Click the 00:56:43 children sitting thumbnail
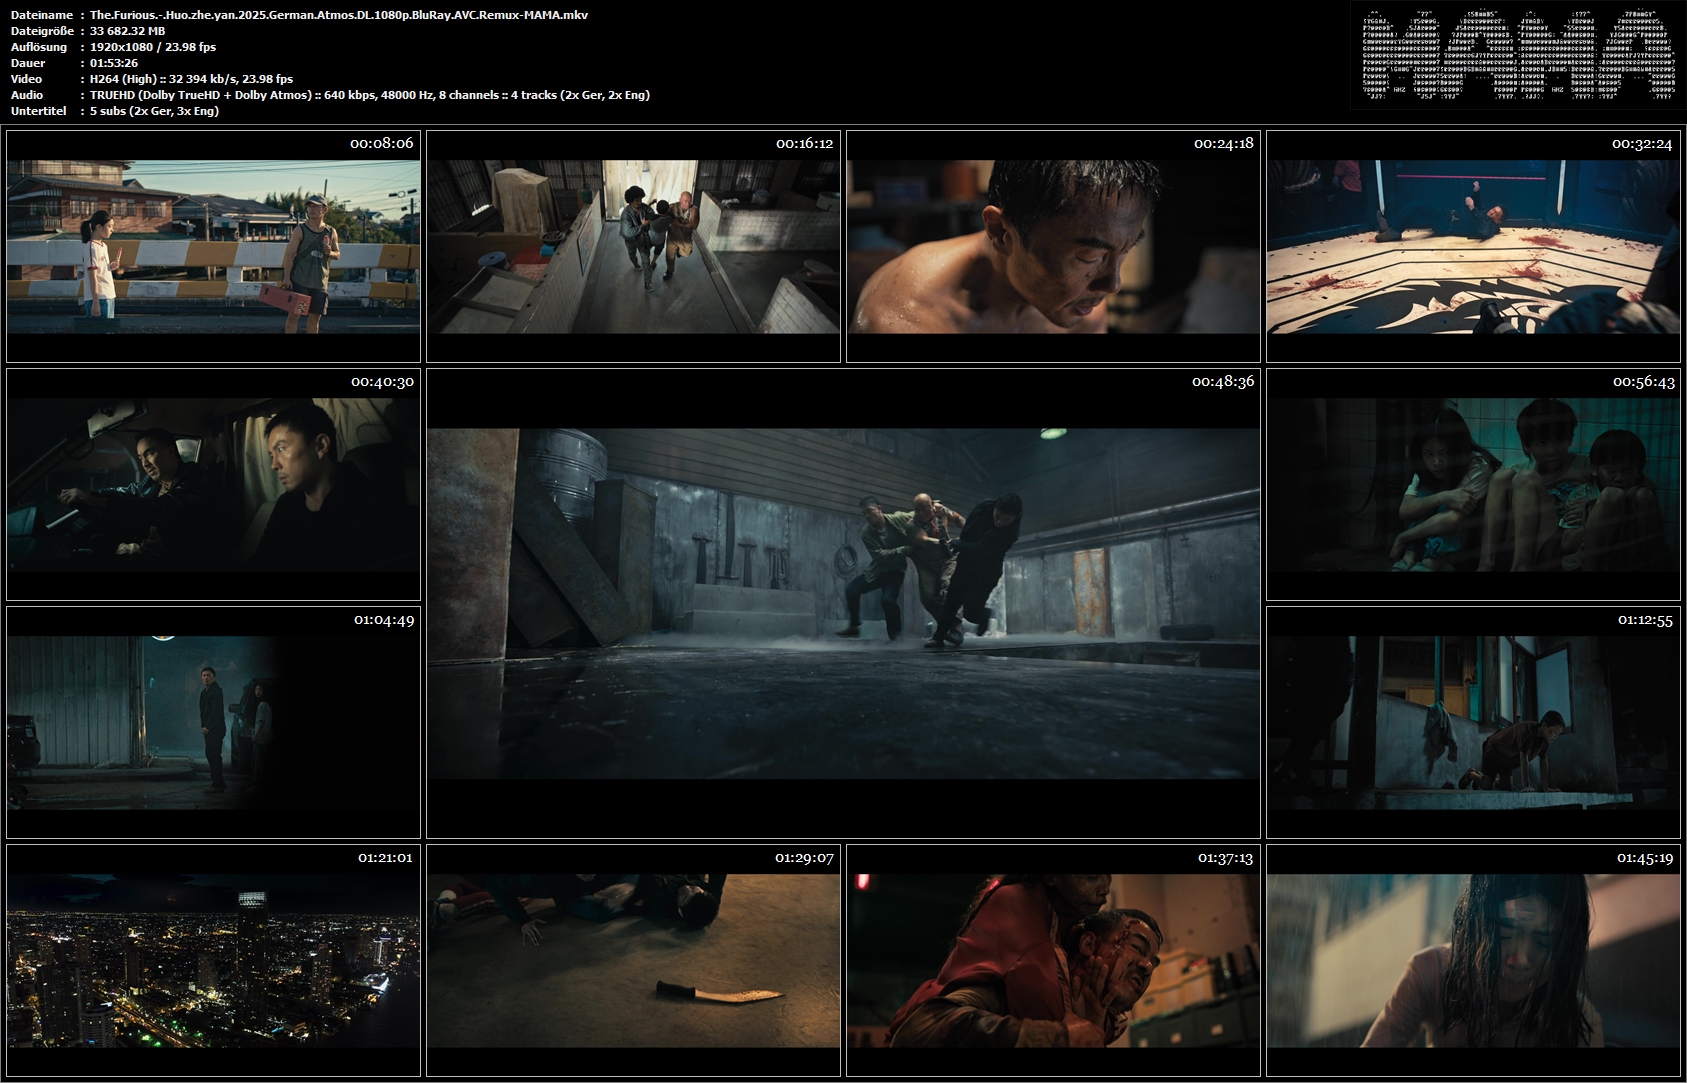 tap(1473, 484)
